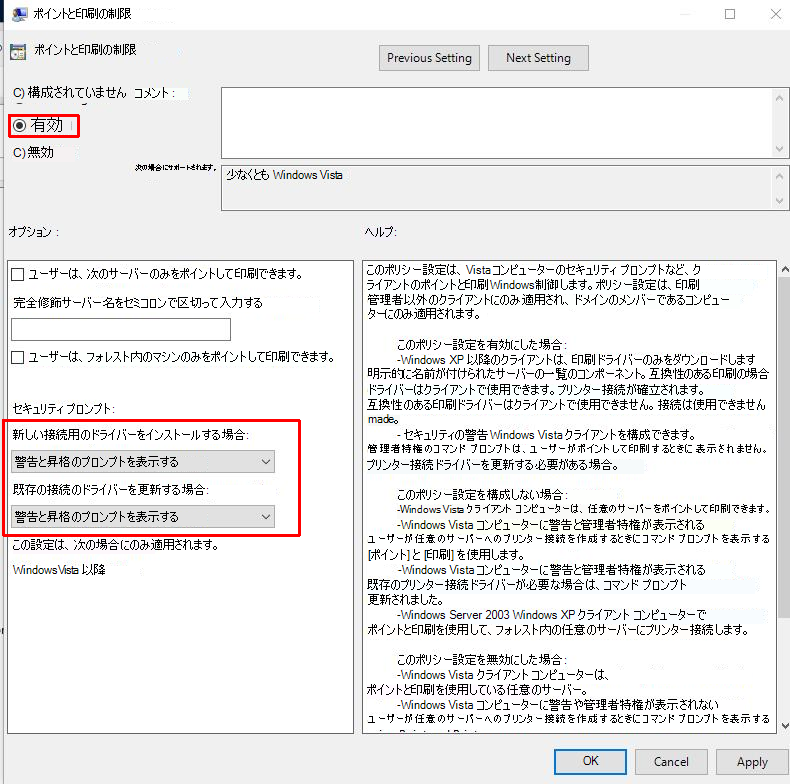Click the WindowsVista 以降 text in options
This screenshot has width=790, height=784.
pyautogui.click(x=59, y=570)
